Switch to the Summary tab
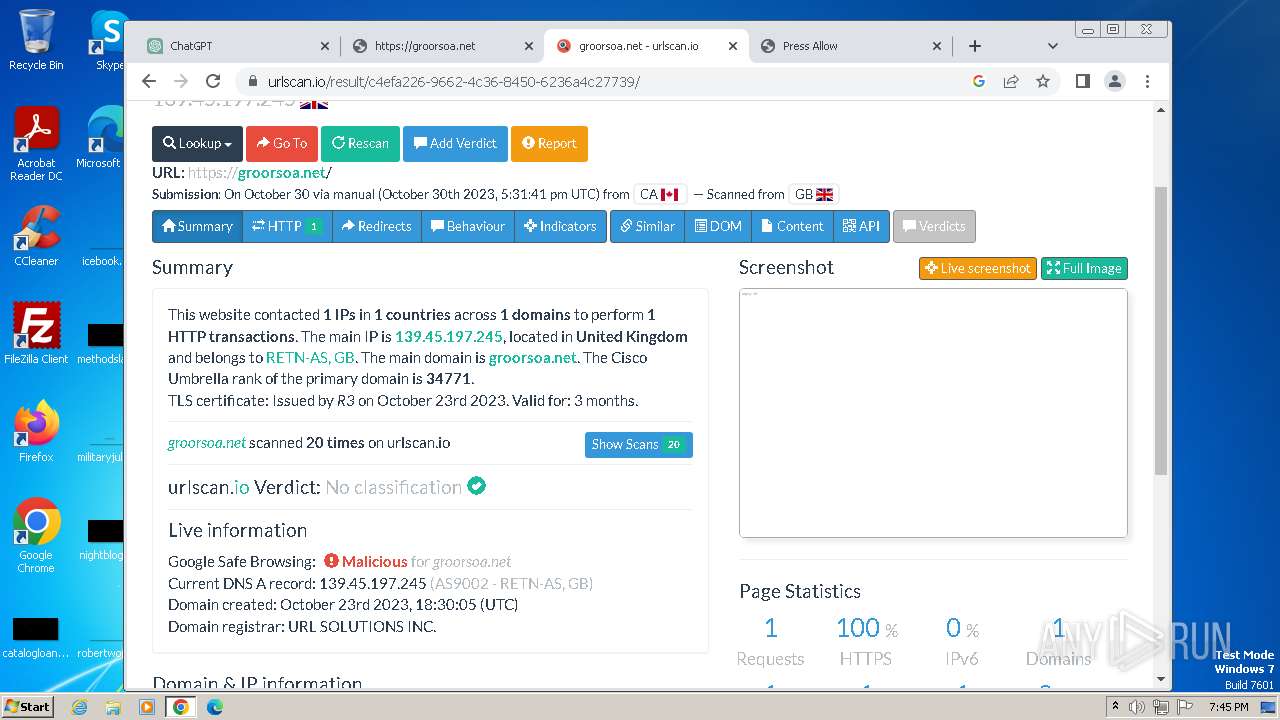This screenshot has width=1280, height=720. [x=197, y=226]
